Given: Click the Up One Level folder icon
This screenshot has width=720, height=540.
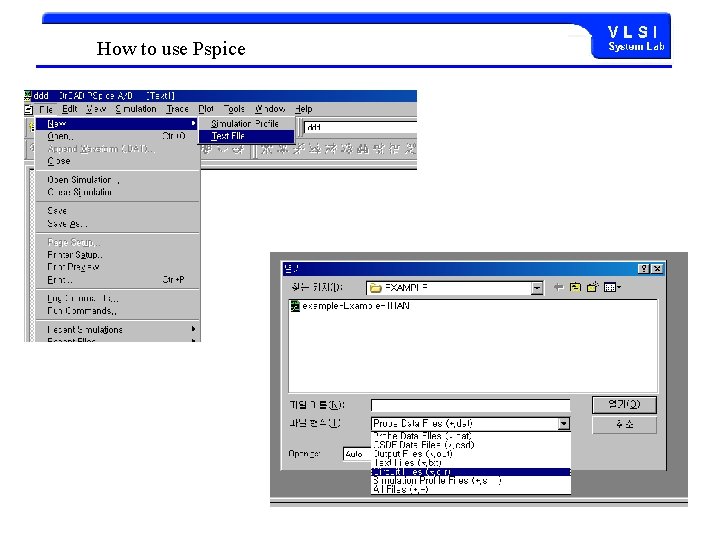Looking at the screenshot, I should coord(575,287).
